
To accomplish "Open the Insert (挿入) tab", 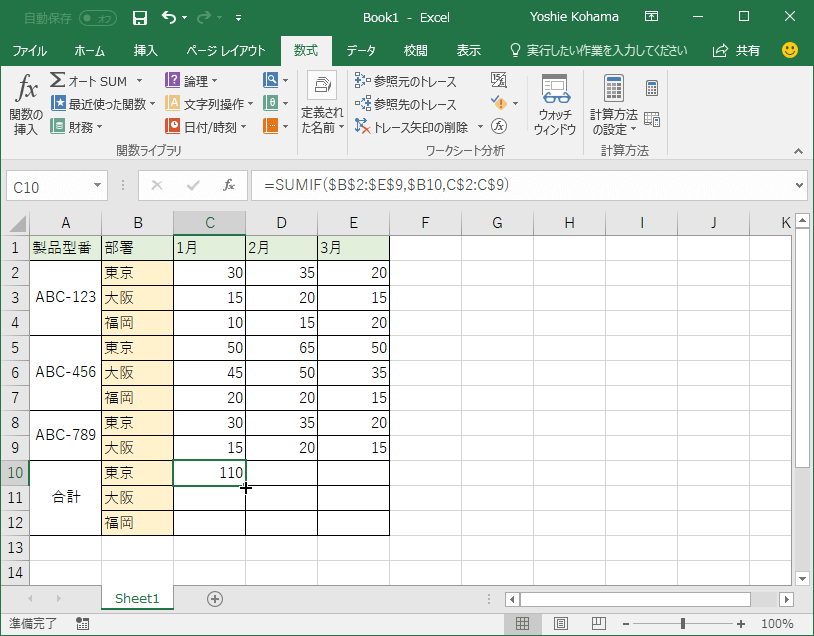I will [145, 51].
